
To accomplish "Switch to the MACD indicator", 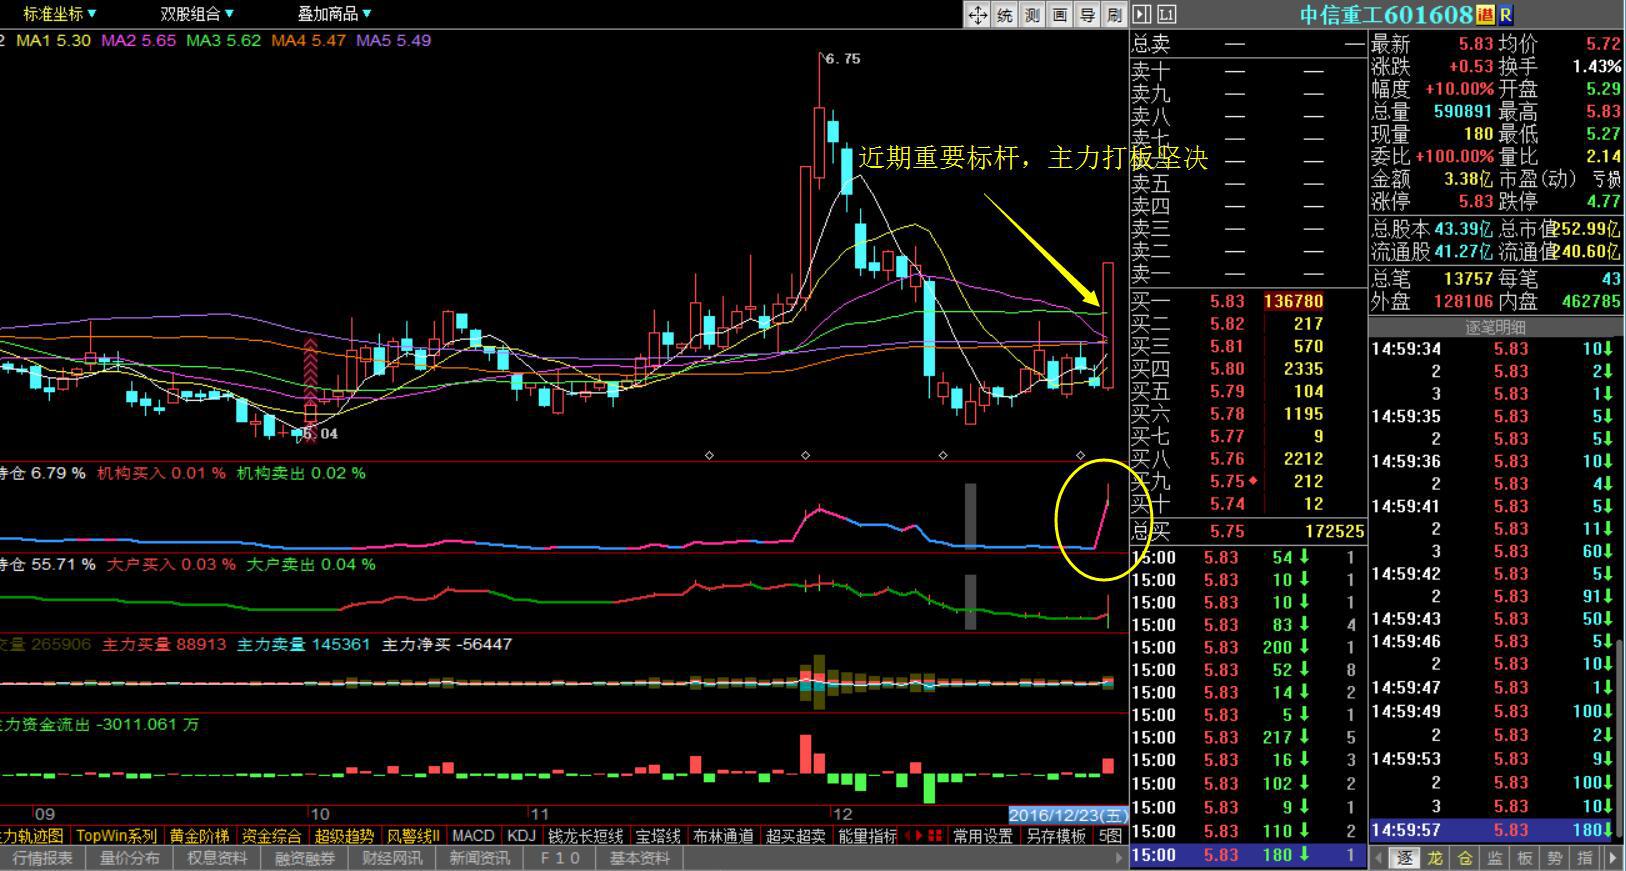I will pyautogui.click(x=473, y=836).
